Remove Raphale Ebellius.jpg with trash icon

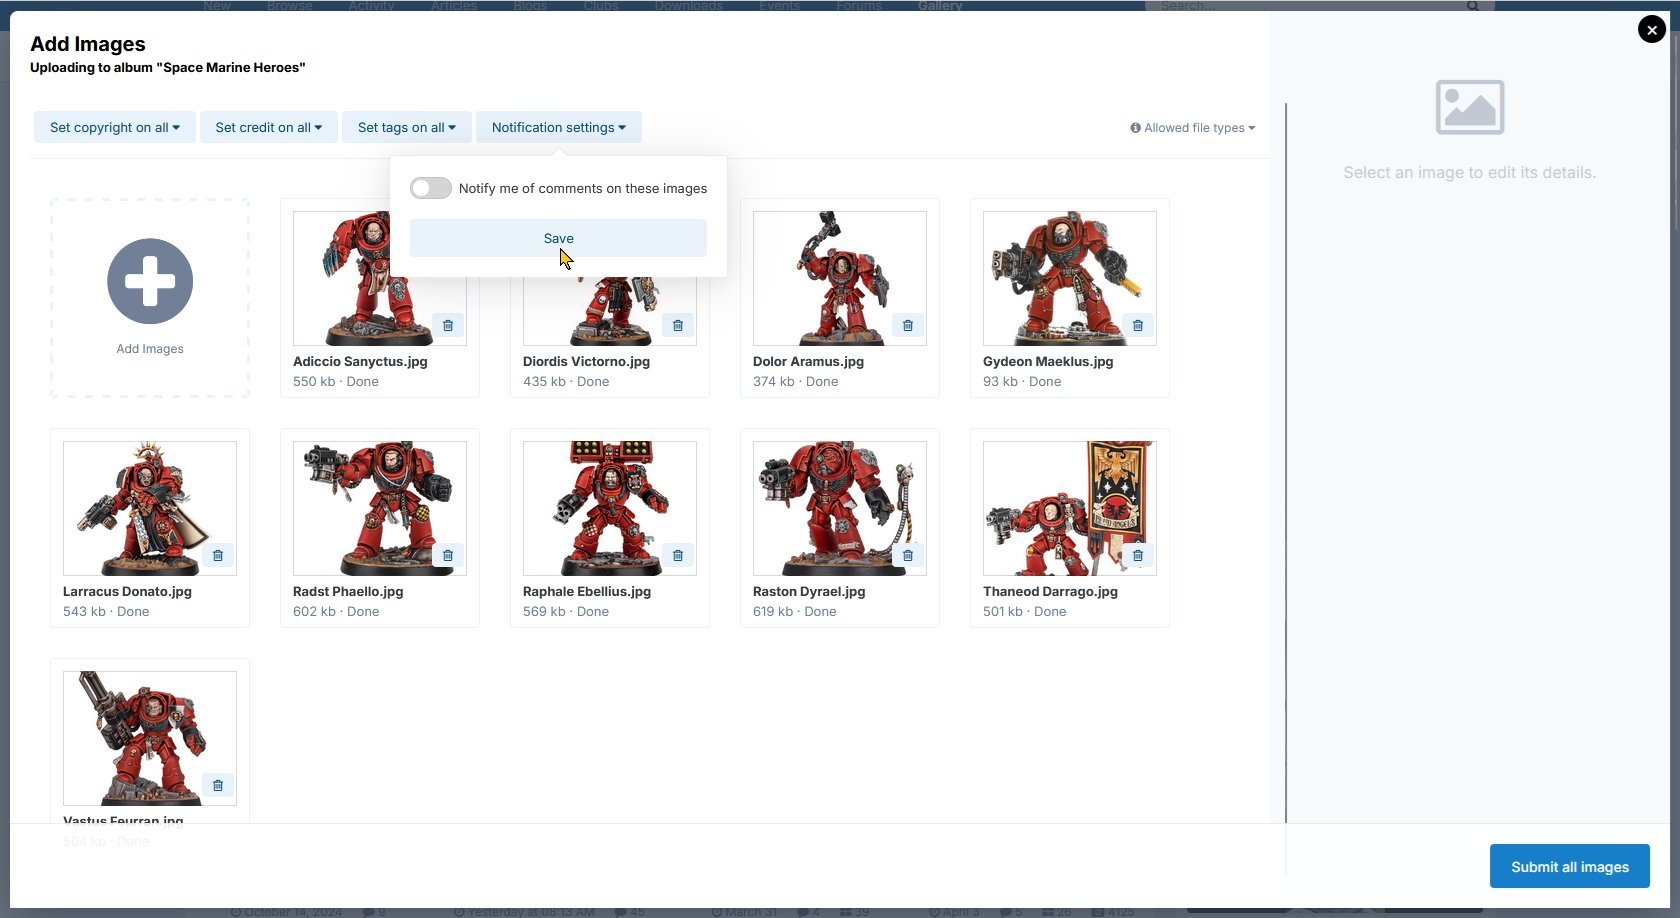point(678,556)
